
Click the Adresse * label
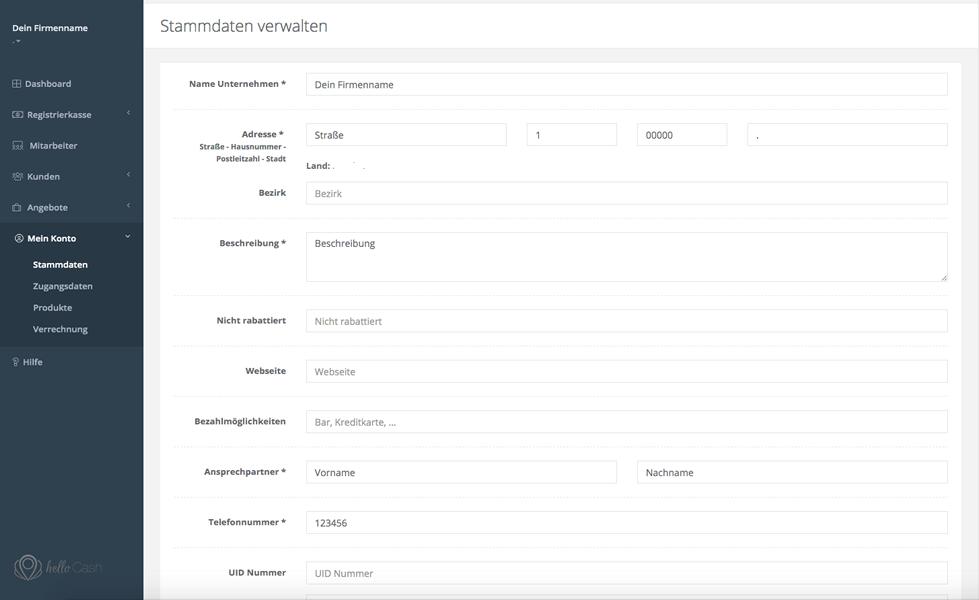pyautogui.click(x=263, y=134)
